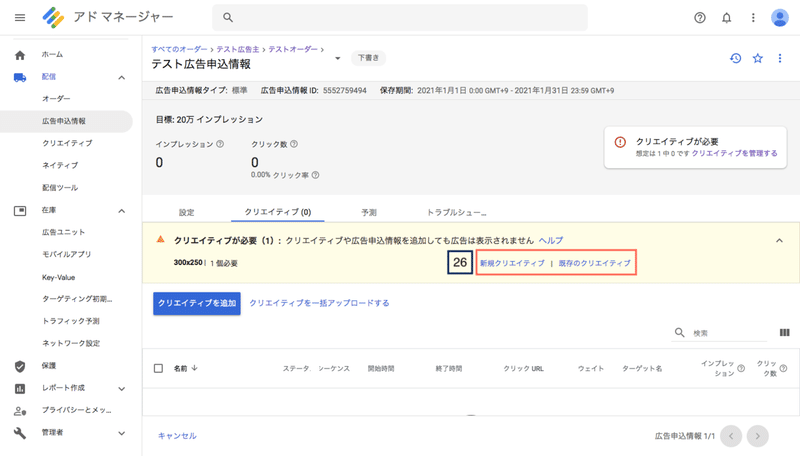This screenshot has width=800, height=456.
Task: Click すべてのオーダー breadcrumb
Action: click(x=179, y=49)
